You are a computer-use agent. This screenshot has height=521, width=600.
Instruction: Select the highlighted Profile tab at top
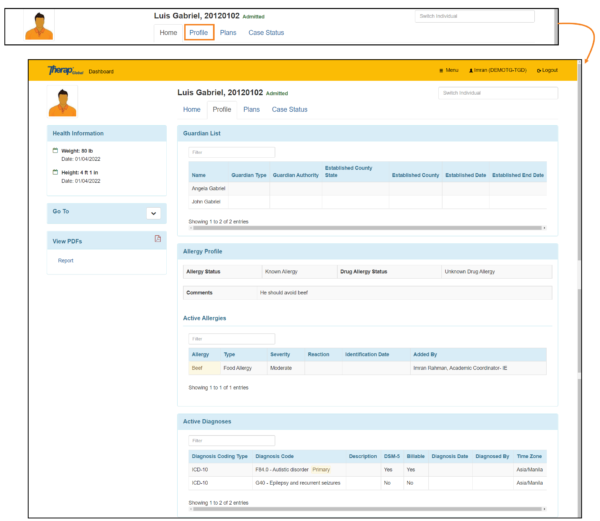[198, 33]
